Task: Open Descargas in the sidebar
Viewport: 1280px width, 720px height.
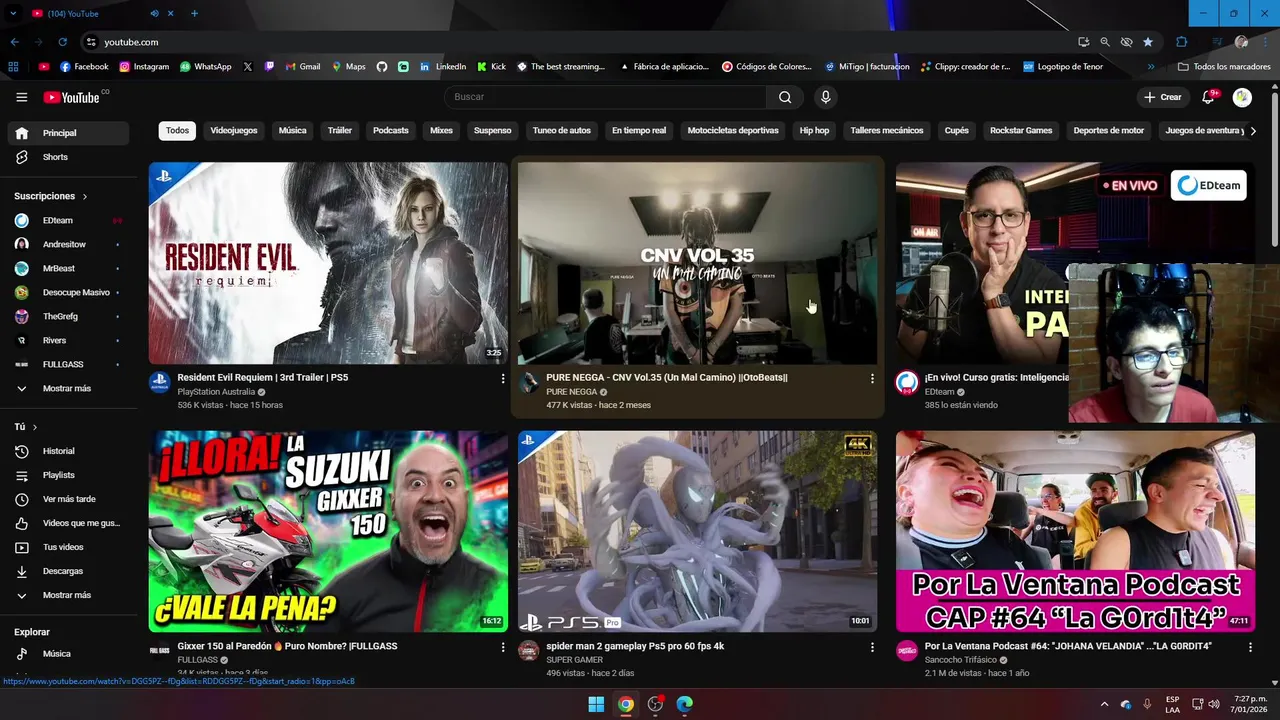Action: tap(68, 571)
